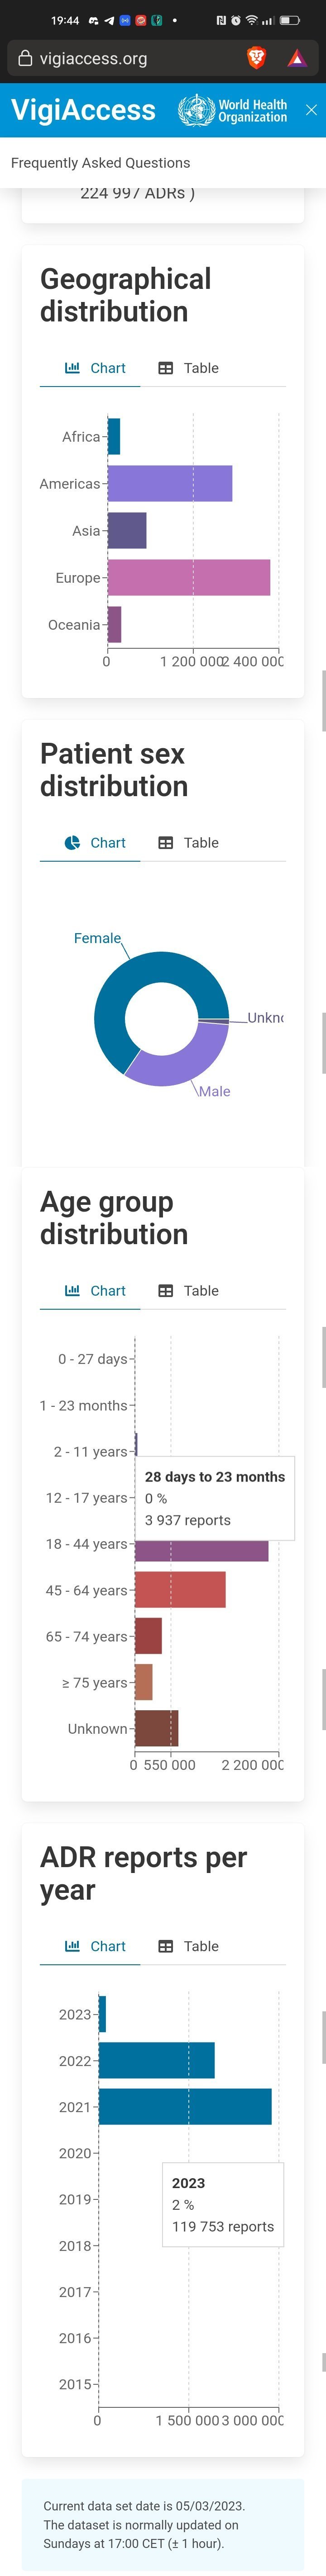Switch Patient sex distribution to Table
The height and width of the screenshot is (2576, 326).
coord(188,843)
